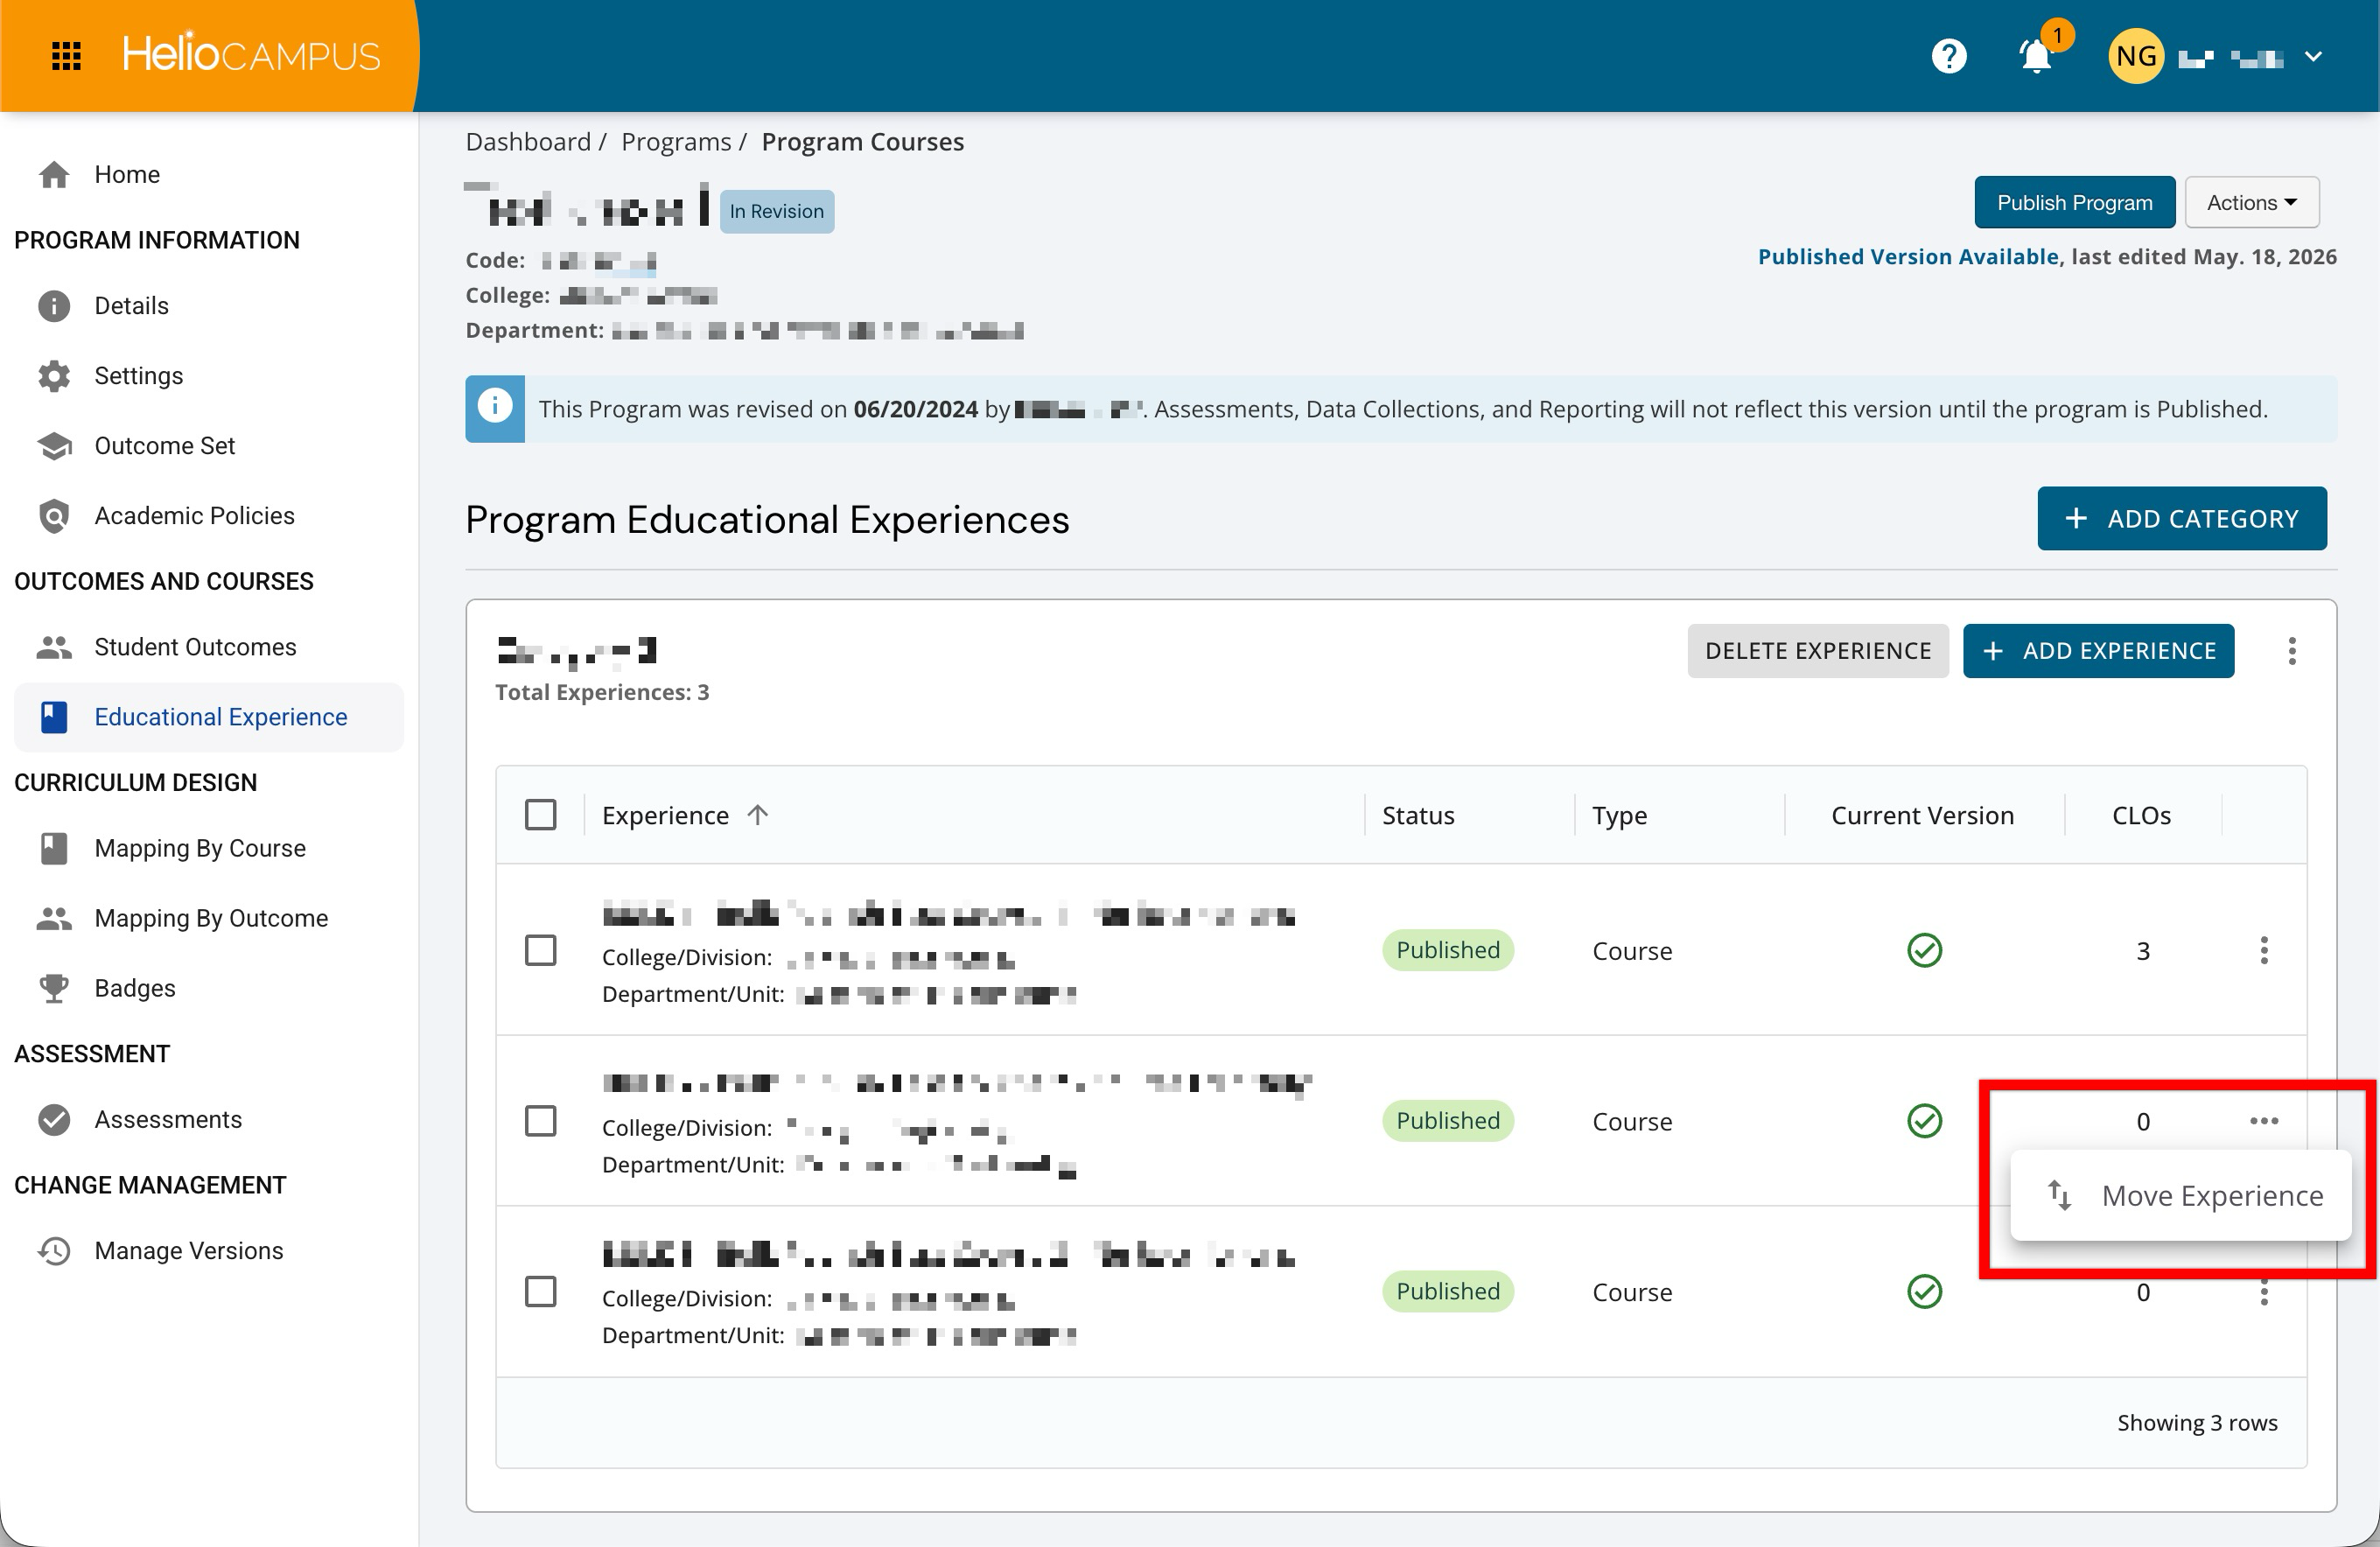Click the info icon in revision banner

pos(495,408)
